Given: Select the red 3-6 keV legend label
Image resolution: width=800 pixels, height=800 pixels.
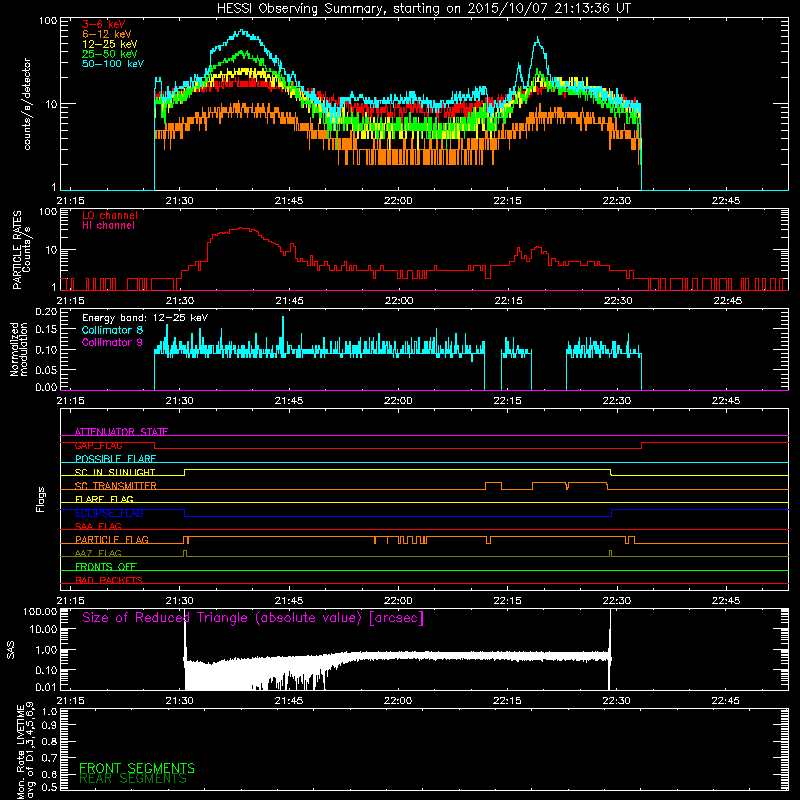Looking at the screenshot, I should (x=103, y=24).
